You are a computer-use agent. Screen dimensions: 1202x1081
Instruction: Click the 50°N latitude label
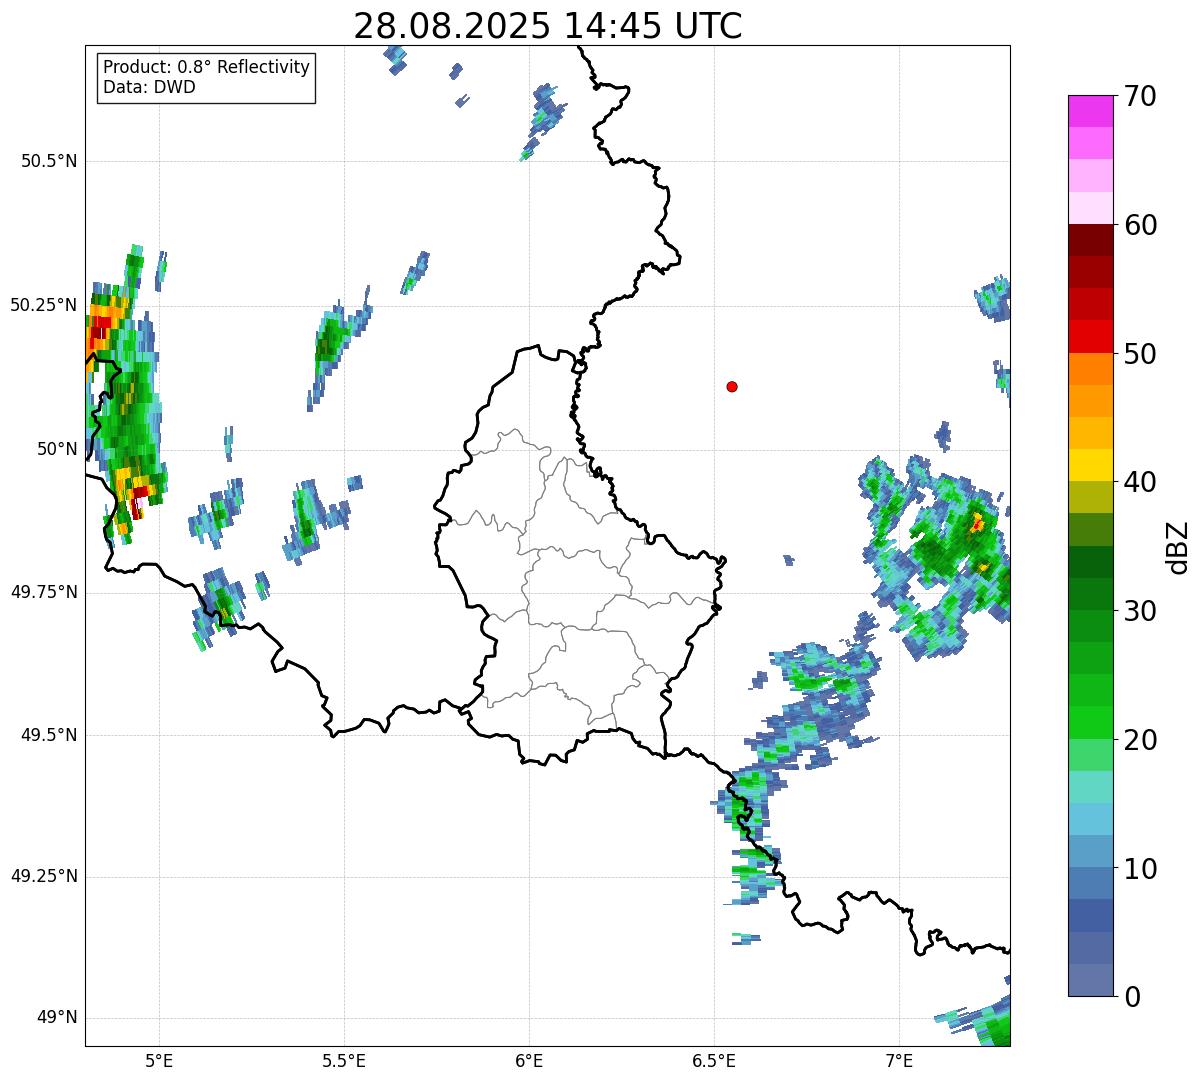pos(57,449)
